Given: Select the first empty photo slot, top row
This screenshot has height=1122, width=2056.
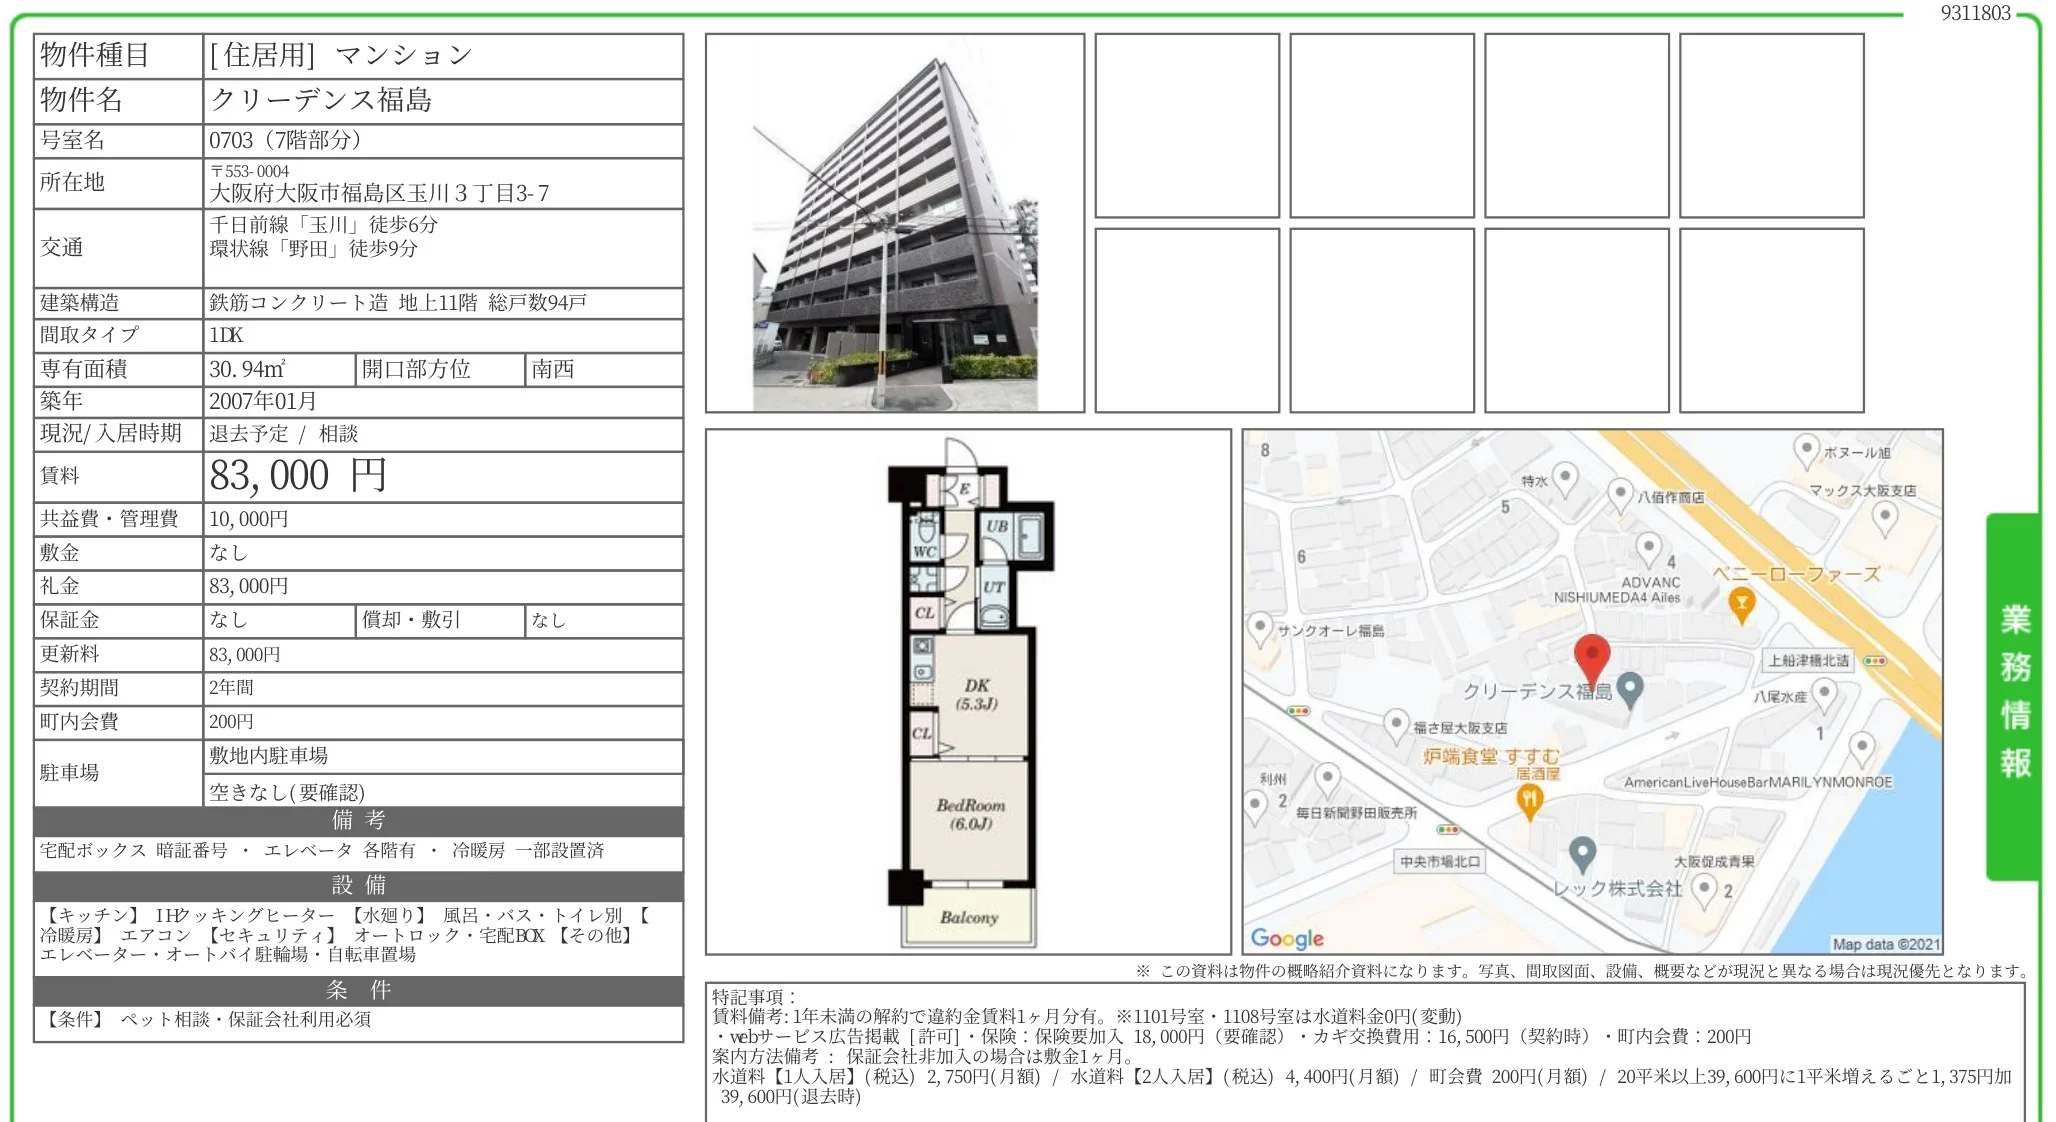Looking at the screenshot, I should click(1187, 126).
